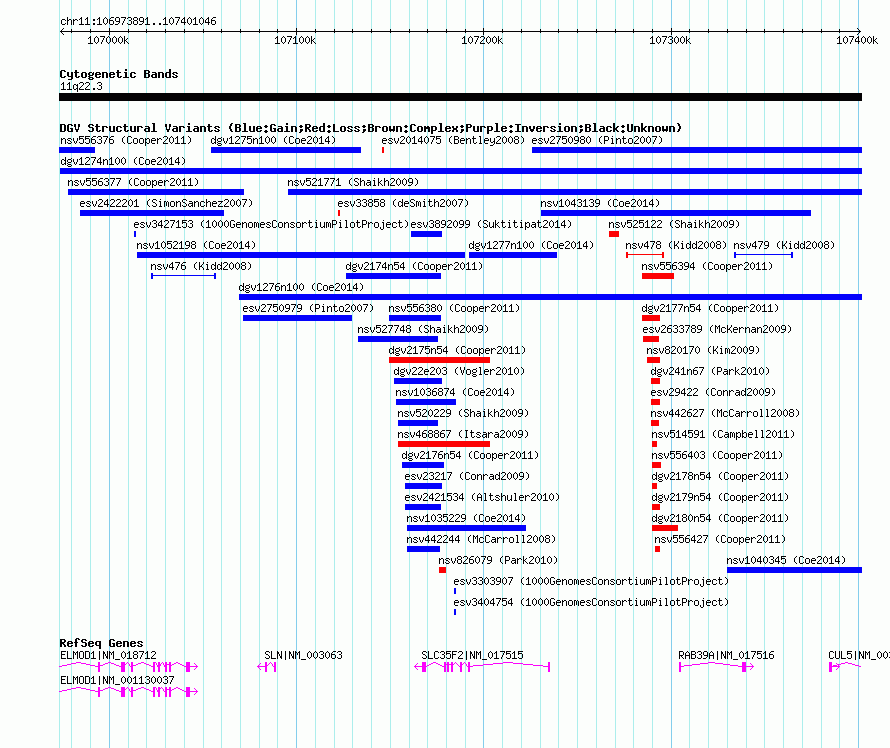Viewport: 890px width, 748px height.
Task: Click esv2421534 (Altshuler2010) label
Action: (x=482, y=497)
